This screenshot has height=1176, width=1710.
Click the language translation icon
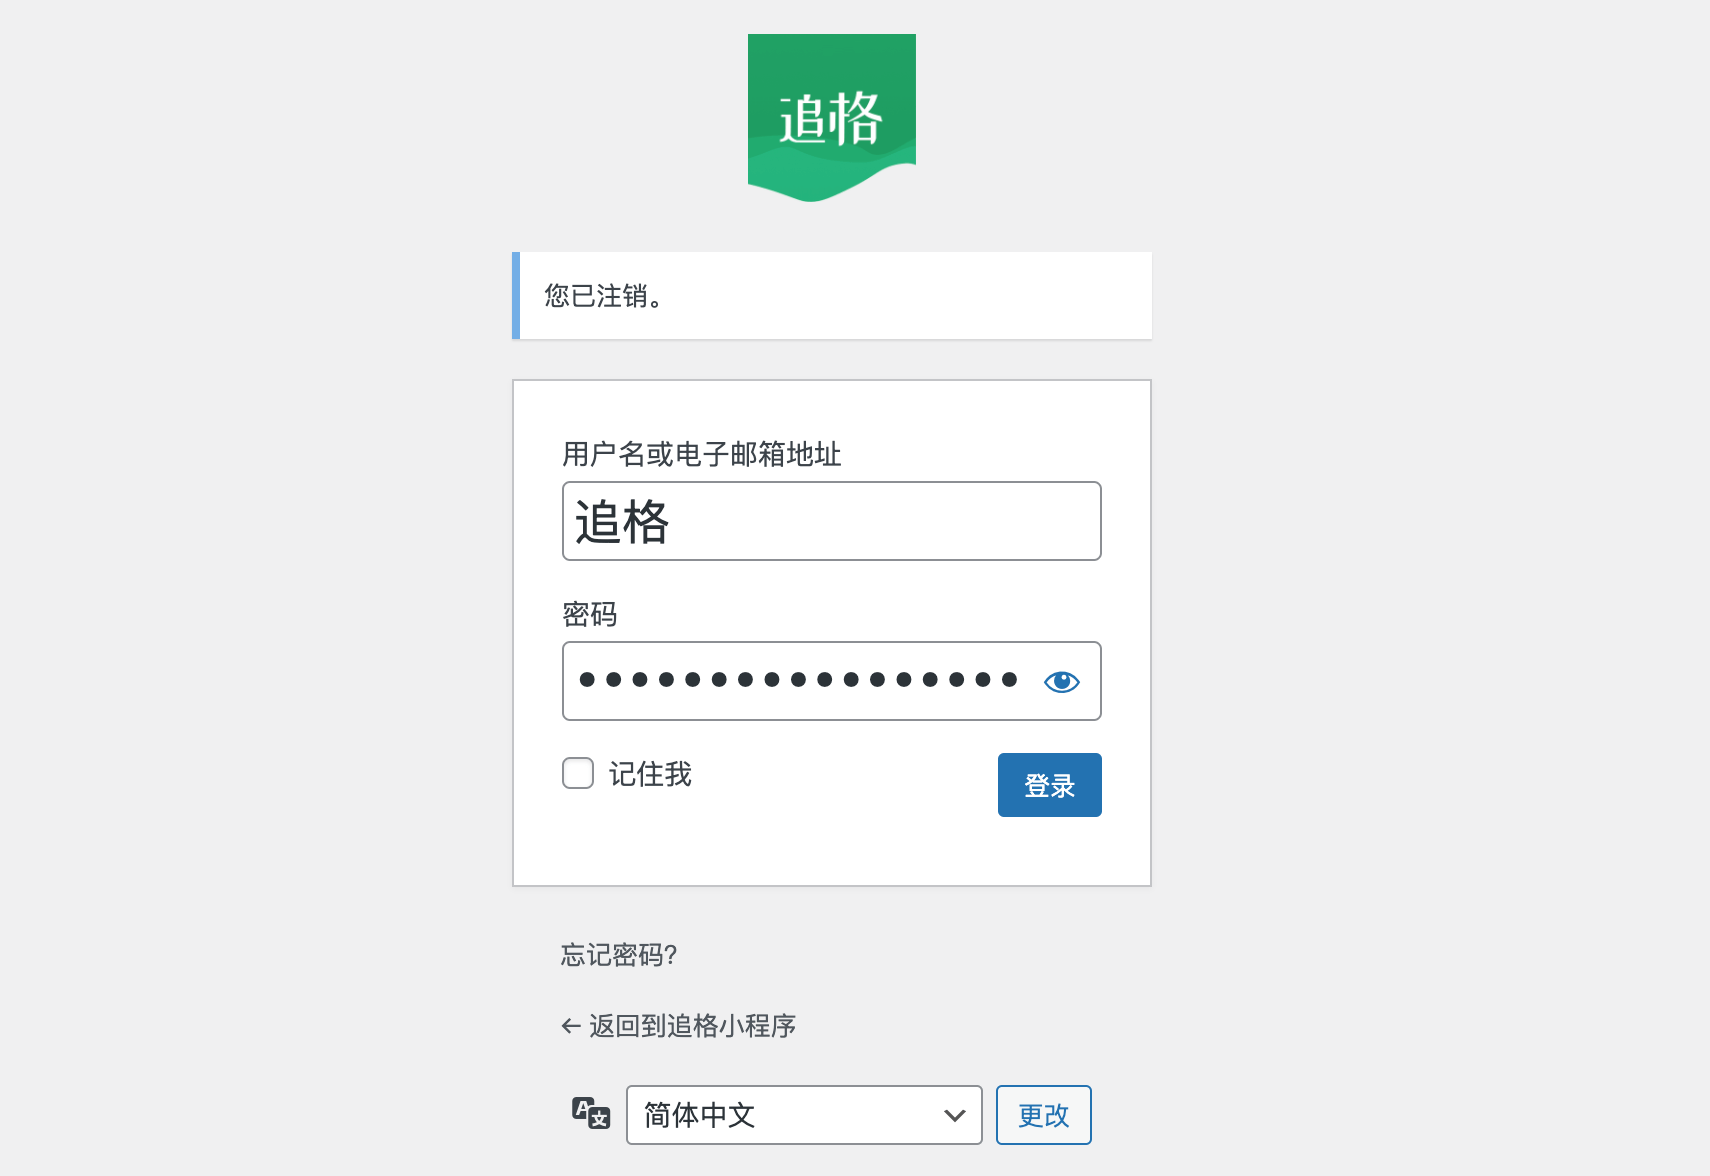tap(591, 1113)
